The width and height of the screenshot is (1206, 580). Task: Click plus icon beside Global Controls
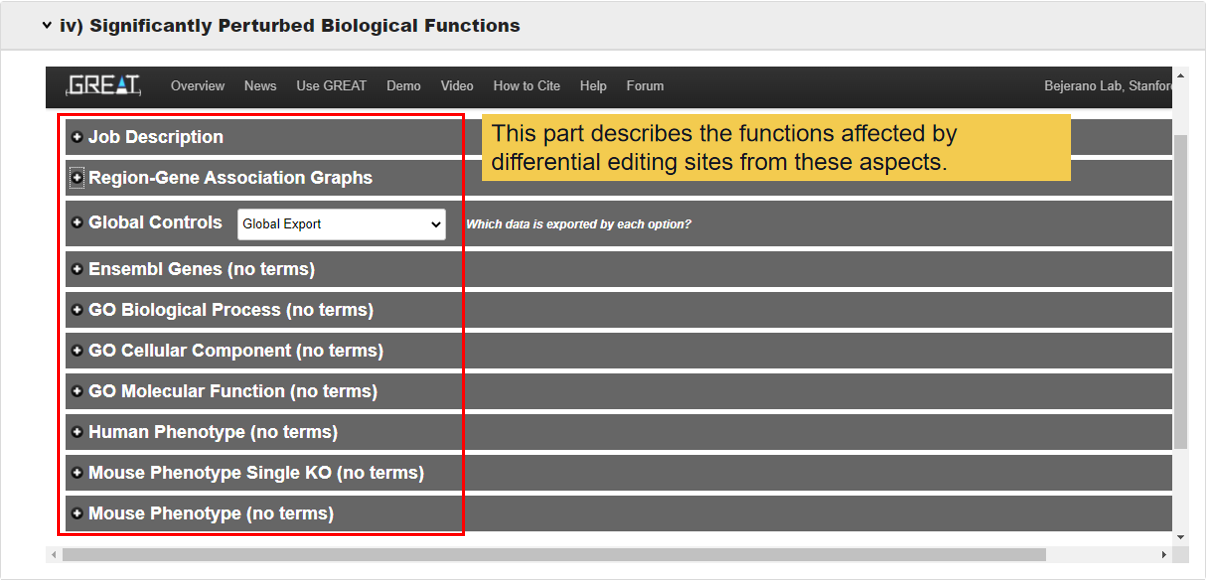tap(77, 223)
